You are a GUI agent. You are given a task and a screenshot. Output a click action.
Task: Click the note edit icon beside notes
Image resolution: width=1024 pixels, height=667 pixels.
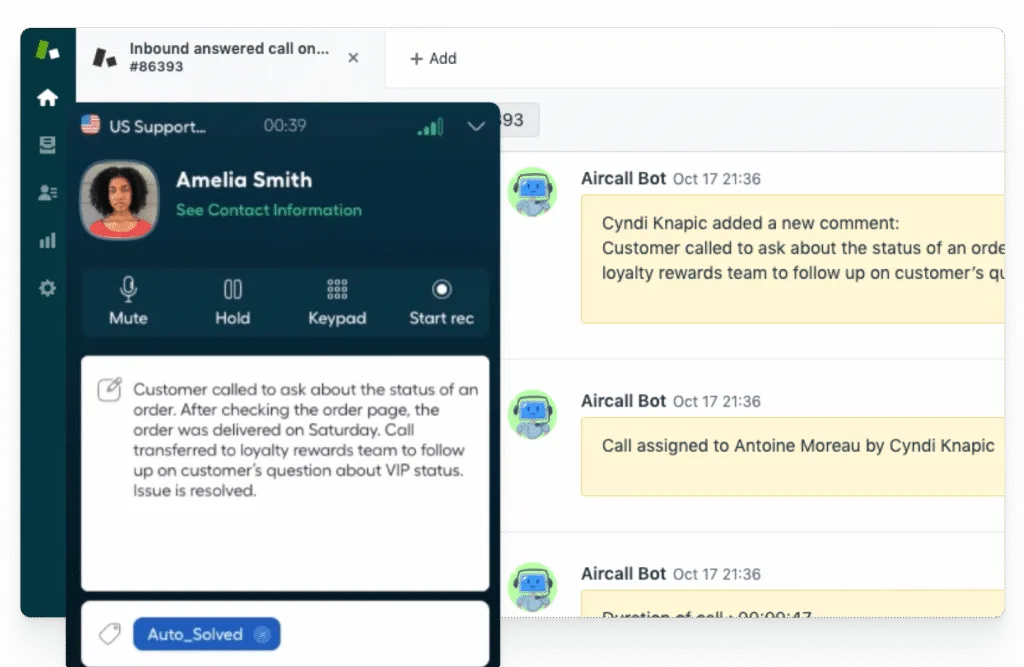click(110, 389)
